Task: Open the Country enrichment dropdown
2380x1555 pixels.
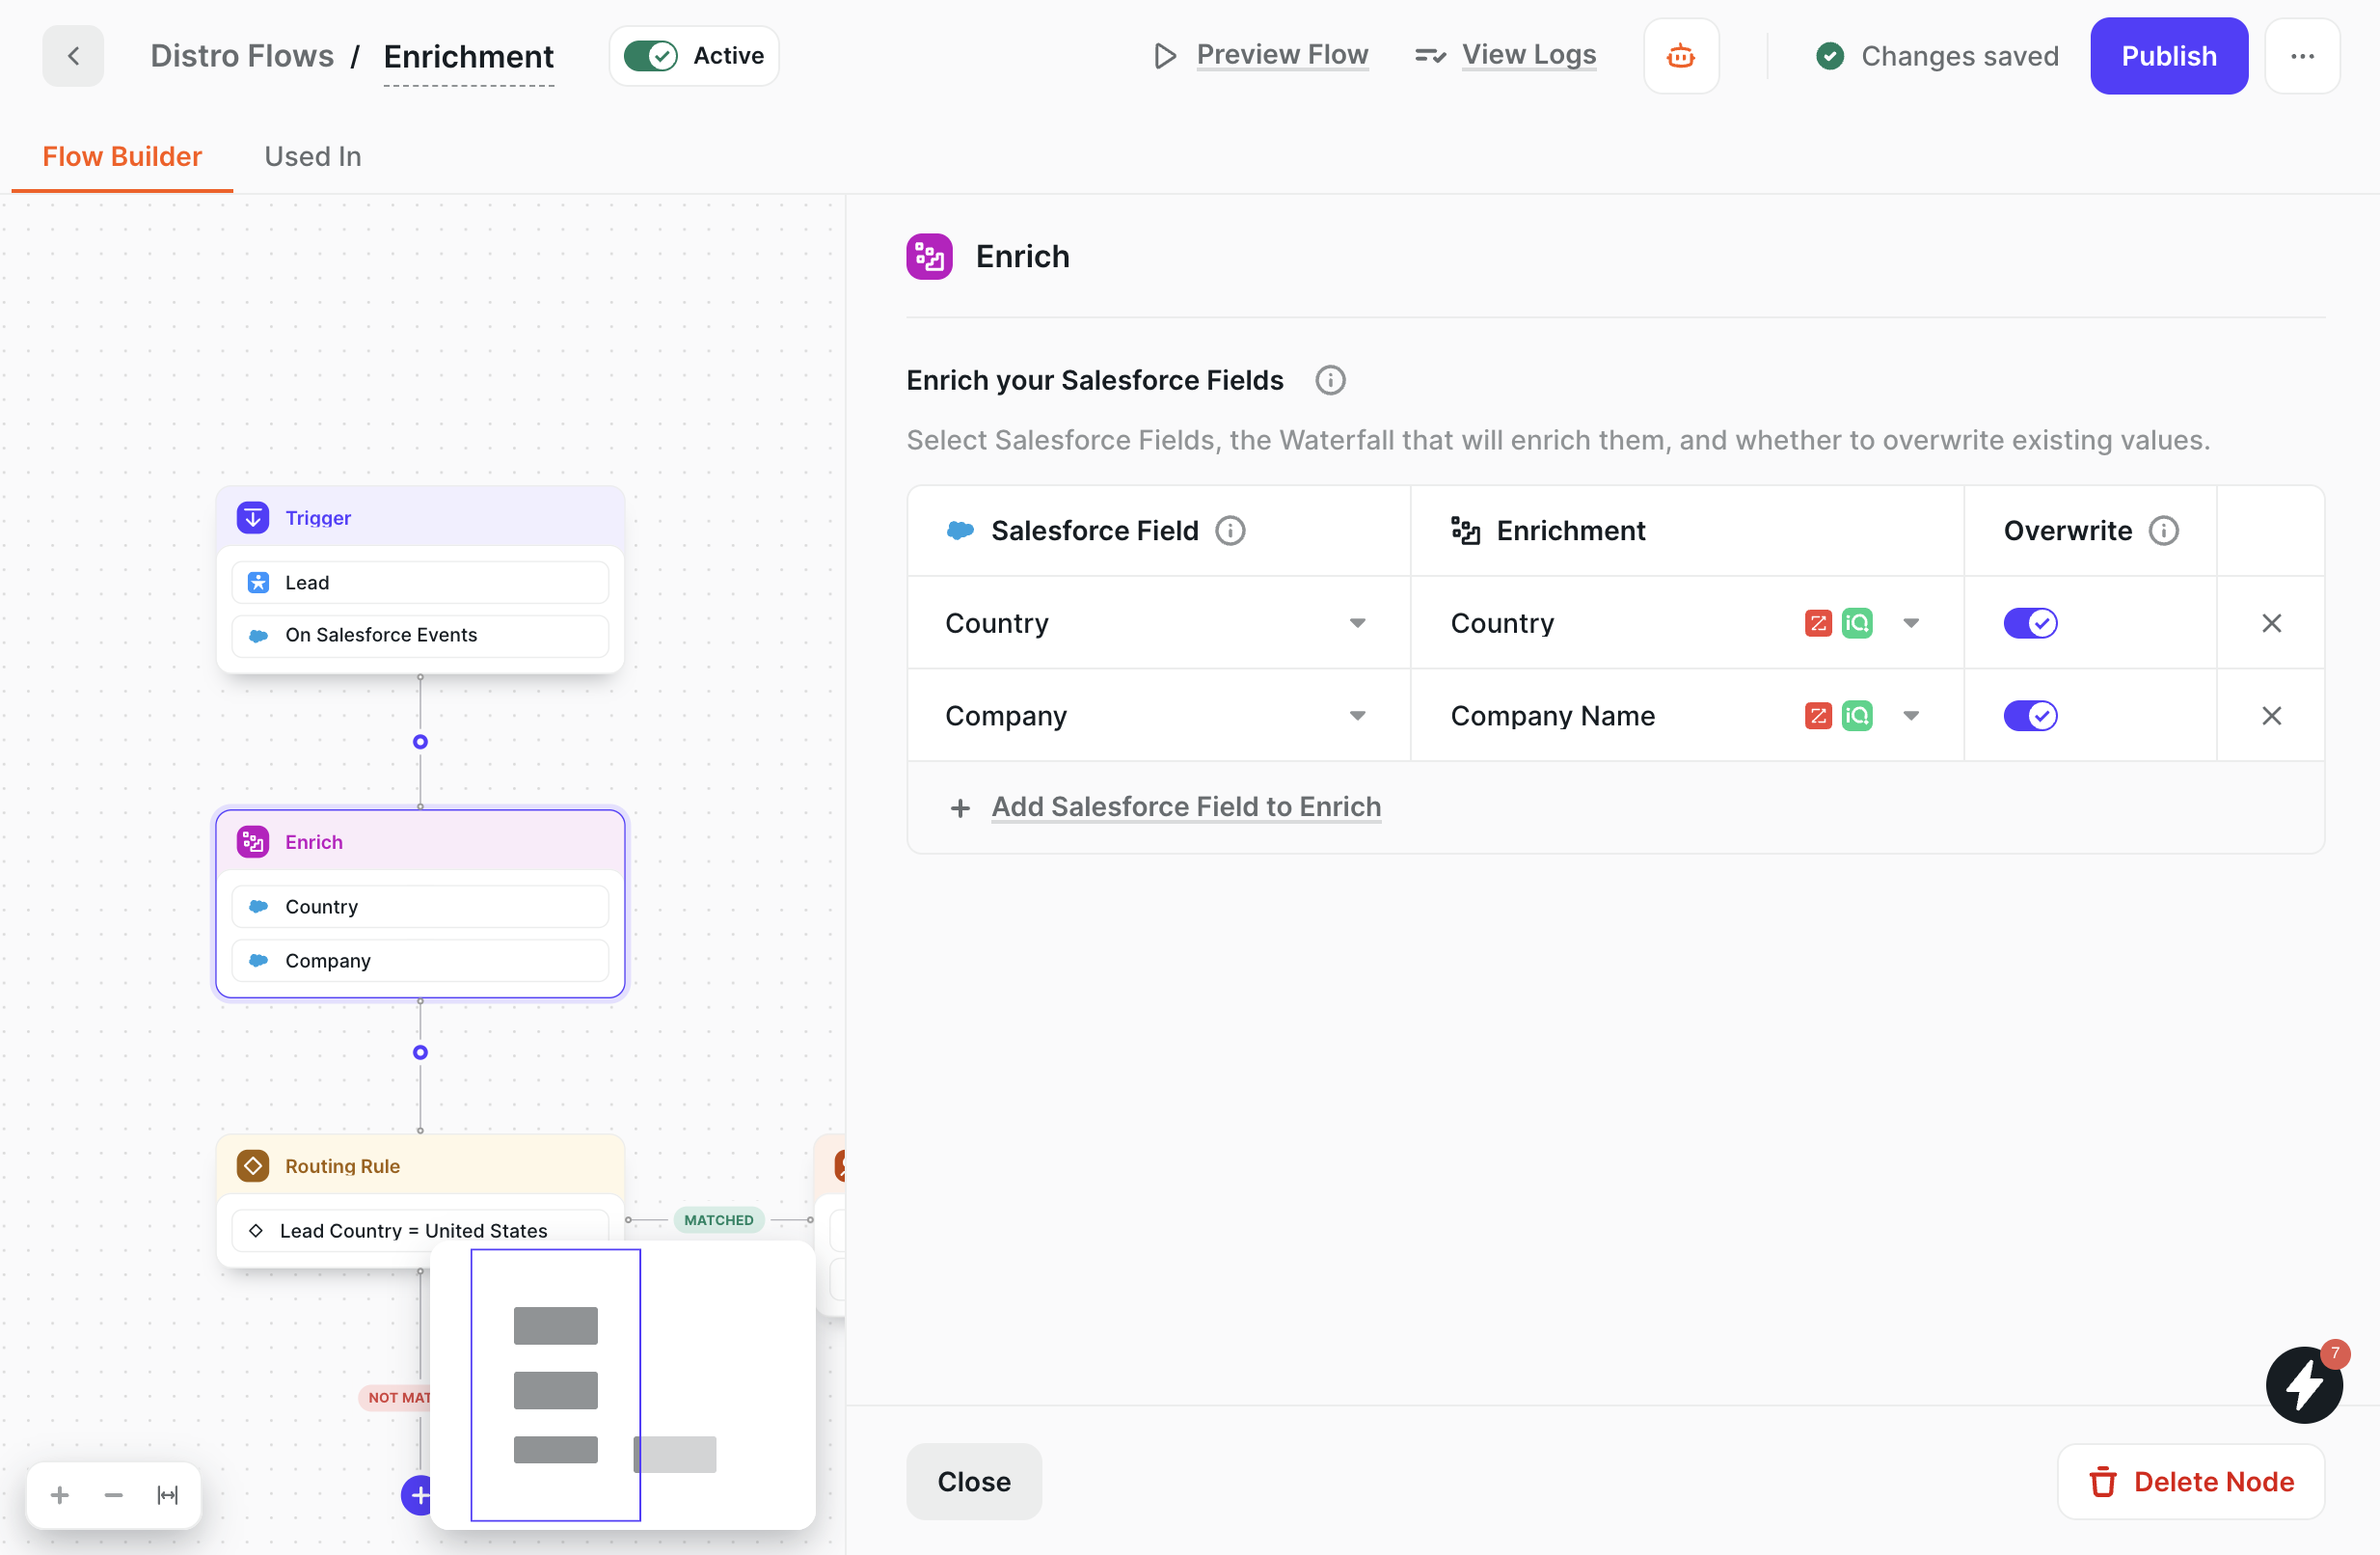Action: point(1685,623)
